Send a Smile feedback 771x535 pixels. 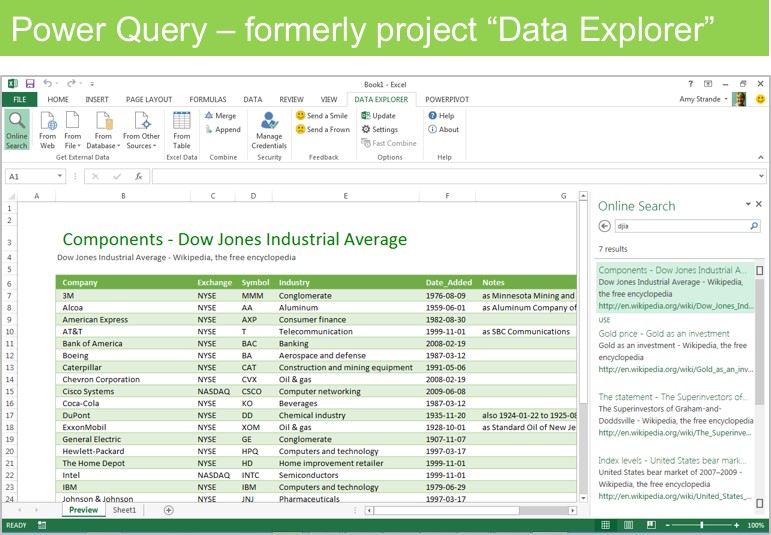click(x=322, y=116)
